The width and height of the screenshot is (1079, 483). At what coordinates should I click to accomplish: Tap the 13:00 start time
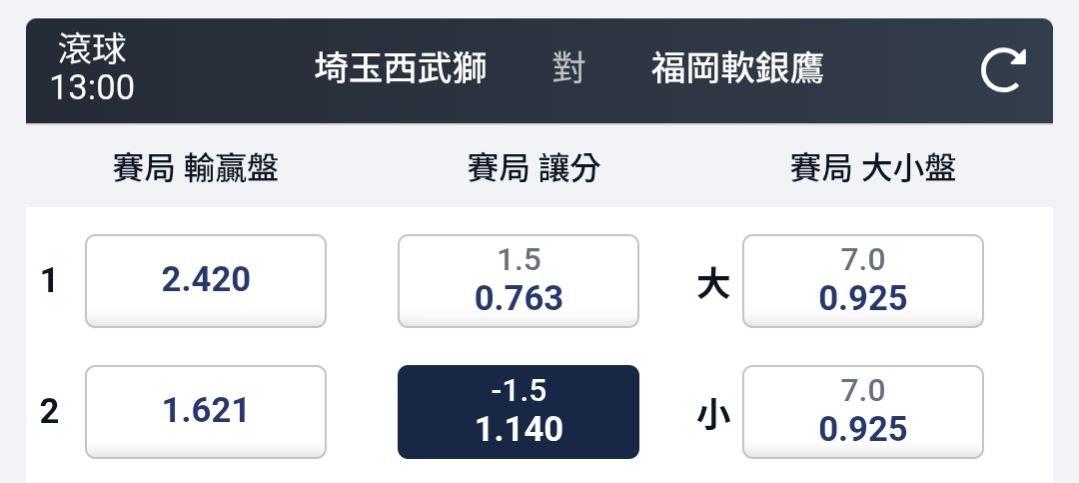(92, 87)
